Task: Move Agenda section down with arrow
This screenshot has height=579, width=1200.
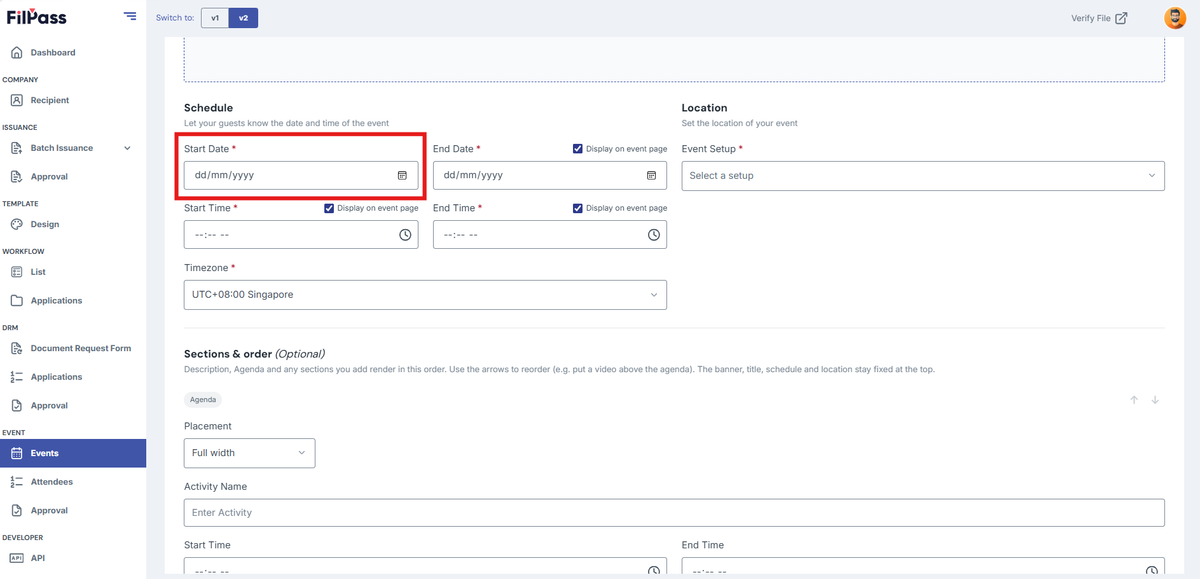Action: pos(1155,400)
